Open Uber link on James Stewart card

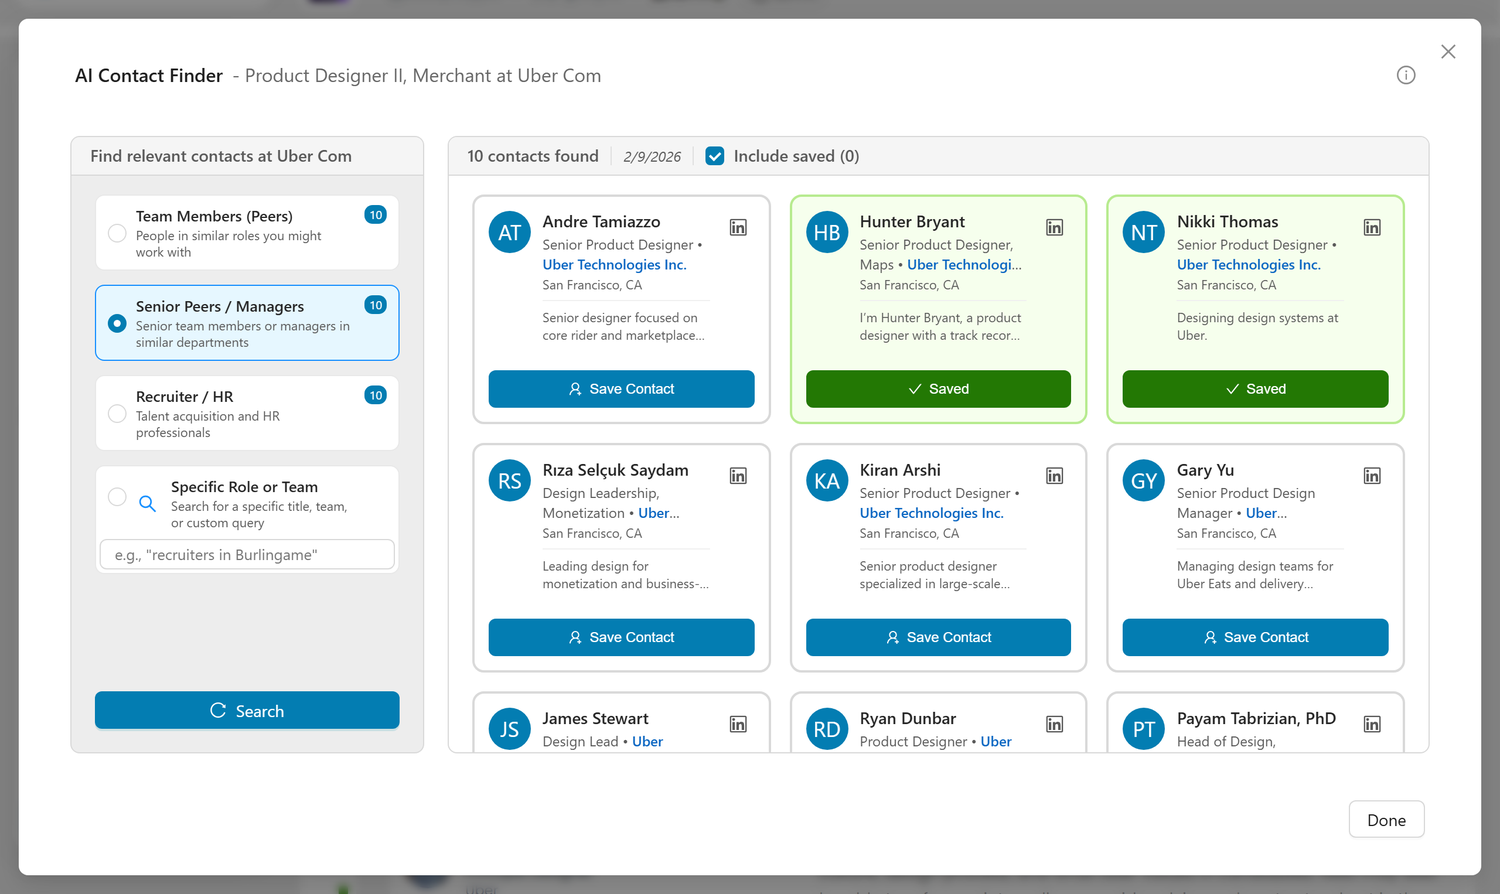point(648,741)
